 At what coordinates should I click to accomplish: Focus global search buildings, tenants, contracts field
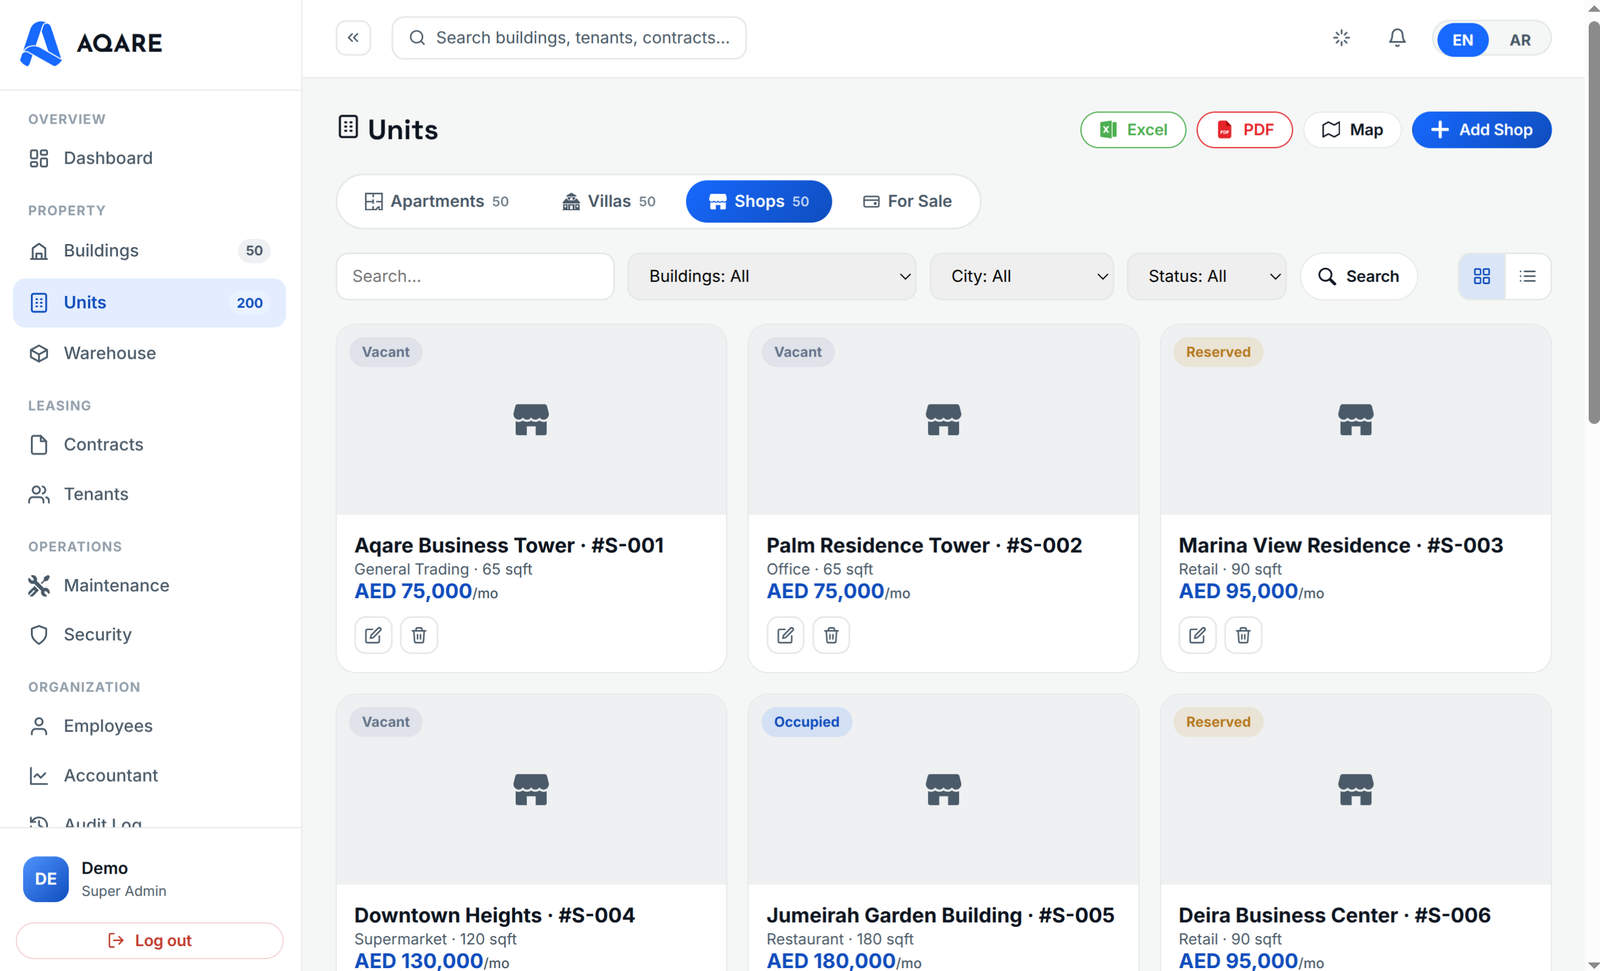tap(569, 38)
